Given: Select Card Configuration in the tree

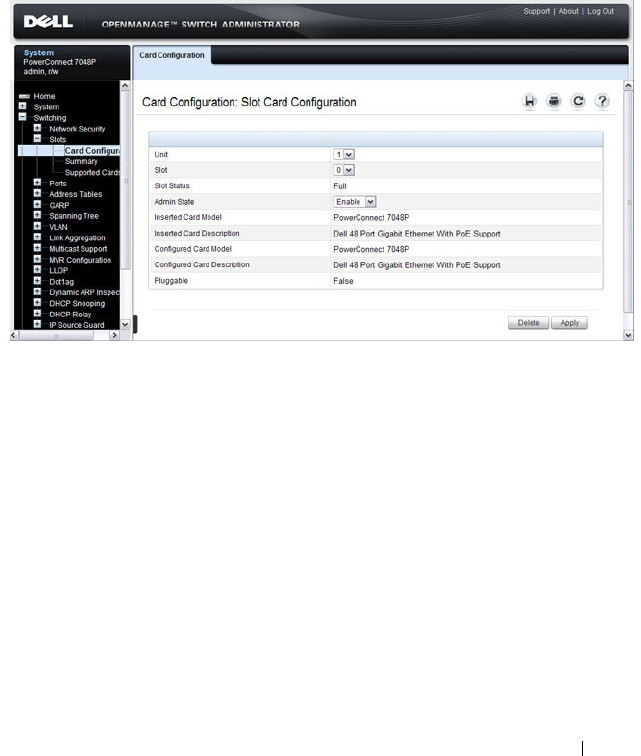Looking at the screenshot, I should [92, 150].
